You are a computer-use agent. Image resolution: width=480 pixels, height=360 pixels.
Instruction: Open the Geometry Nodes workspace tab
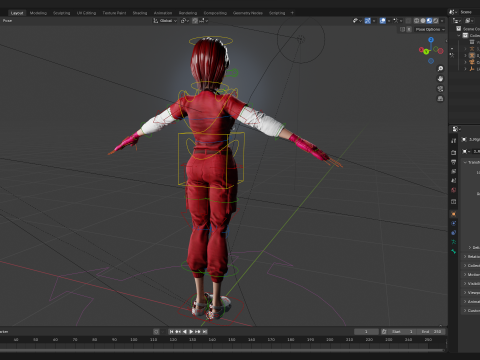[x=248, y=13]
